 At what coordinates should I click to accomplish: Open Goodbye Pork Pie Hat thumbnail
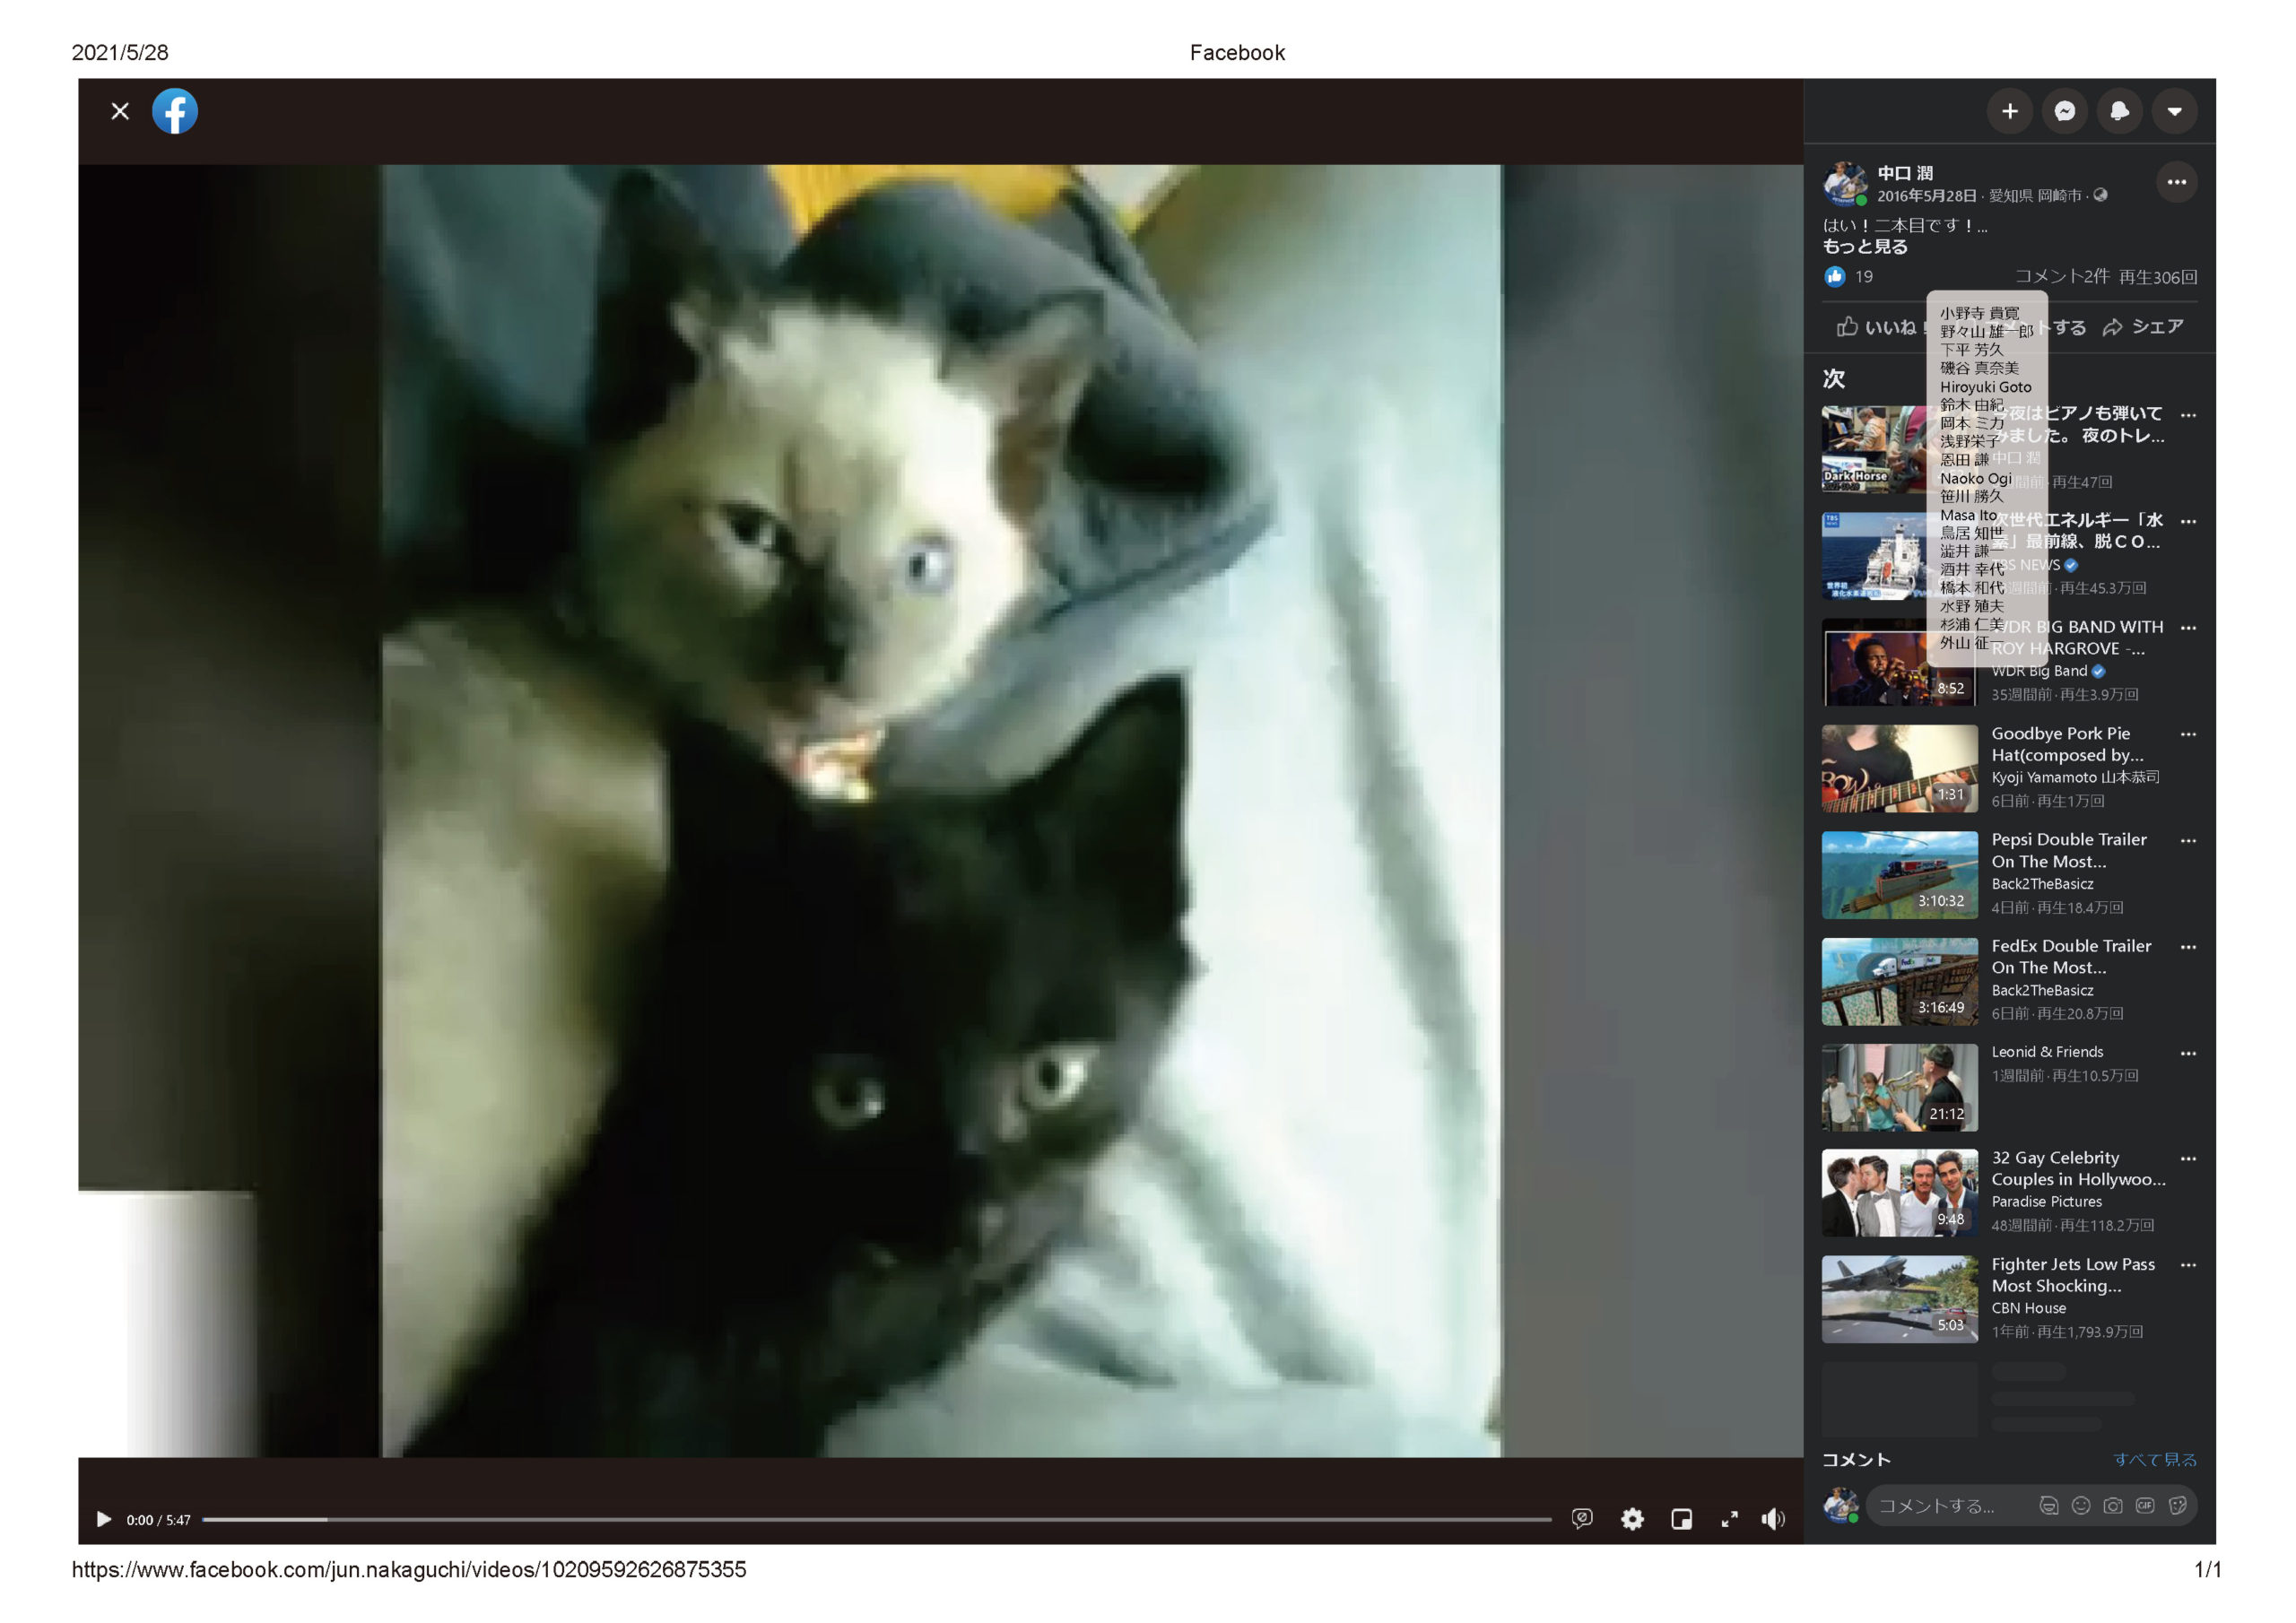(1899, 768)
